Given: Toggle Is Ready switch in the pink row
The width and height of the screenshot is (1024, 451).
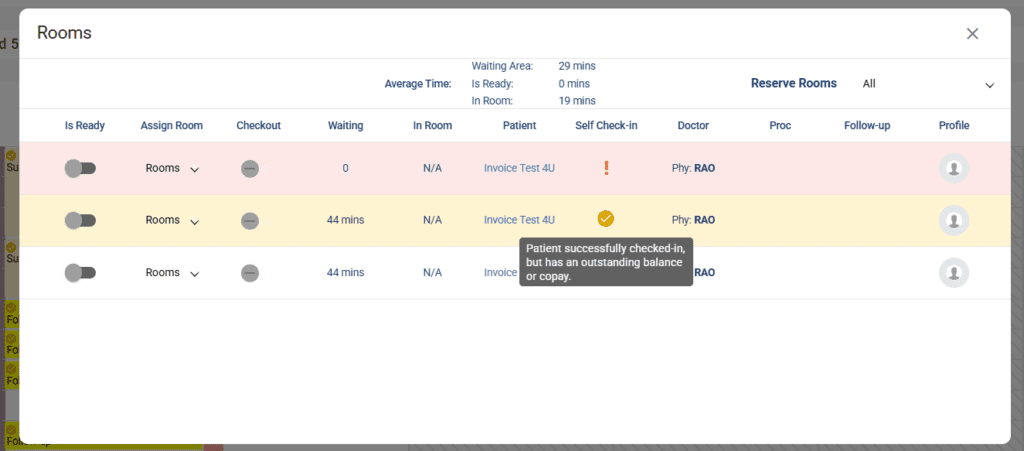Looking at the screenshot, I should [80, 169].
